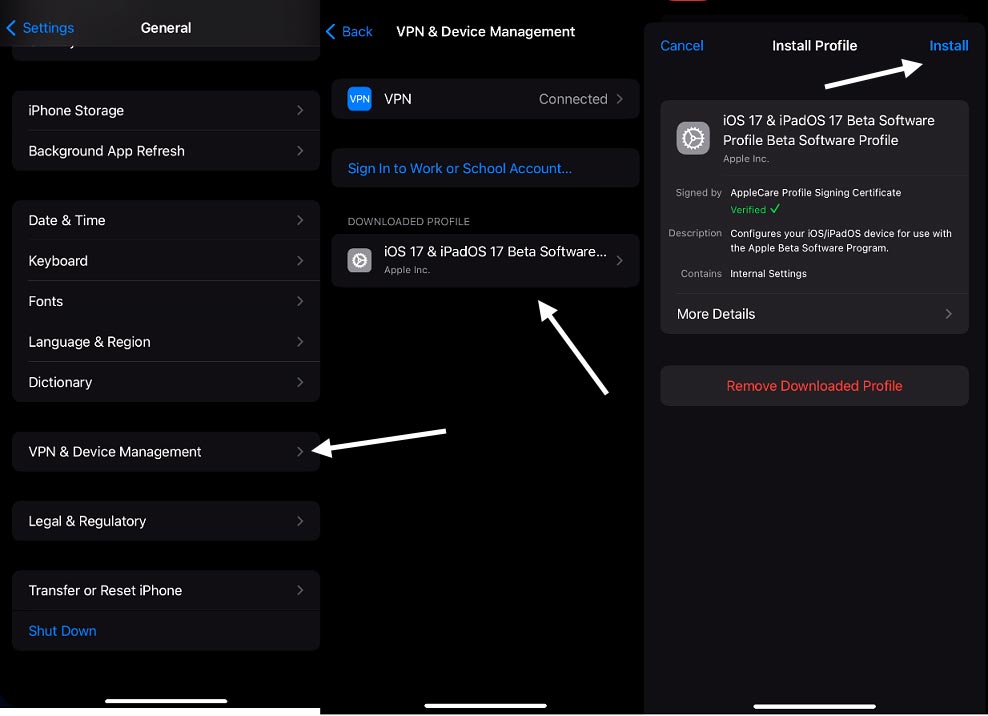Tap the home indicator bar on General screen
Image resolution: width=988 pixels, height=716 pixels.
pyautogui.click(x=166, y=700)
